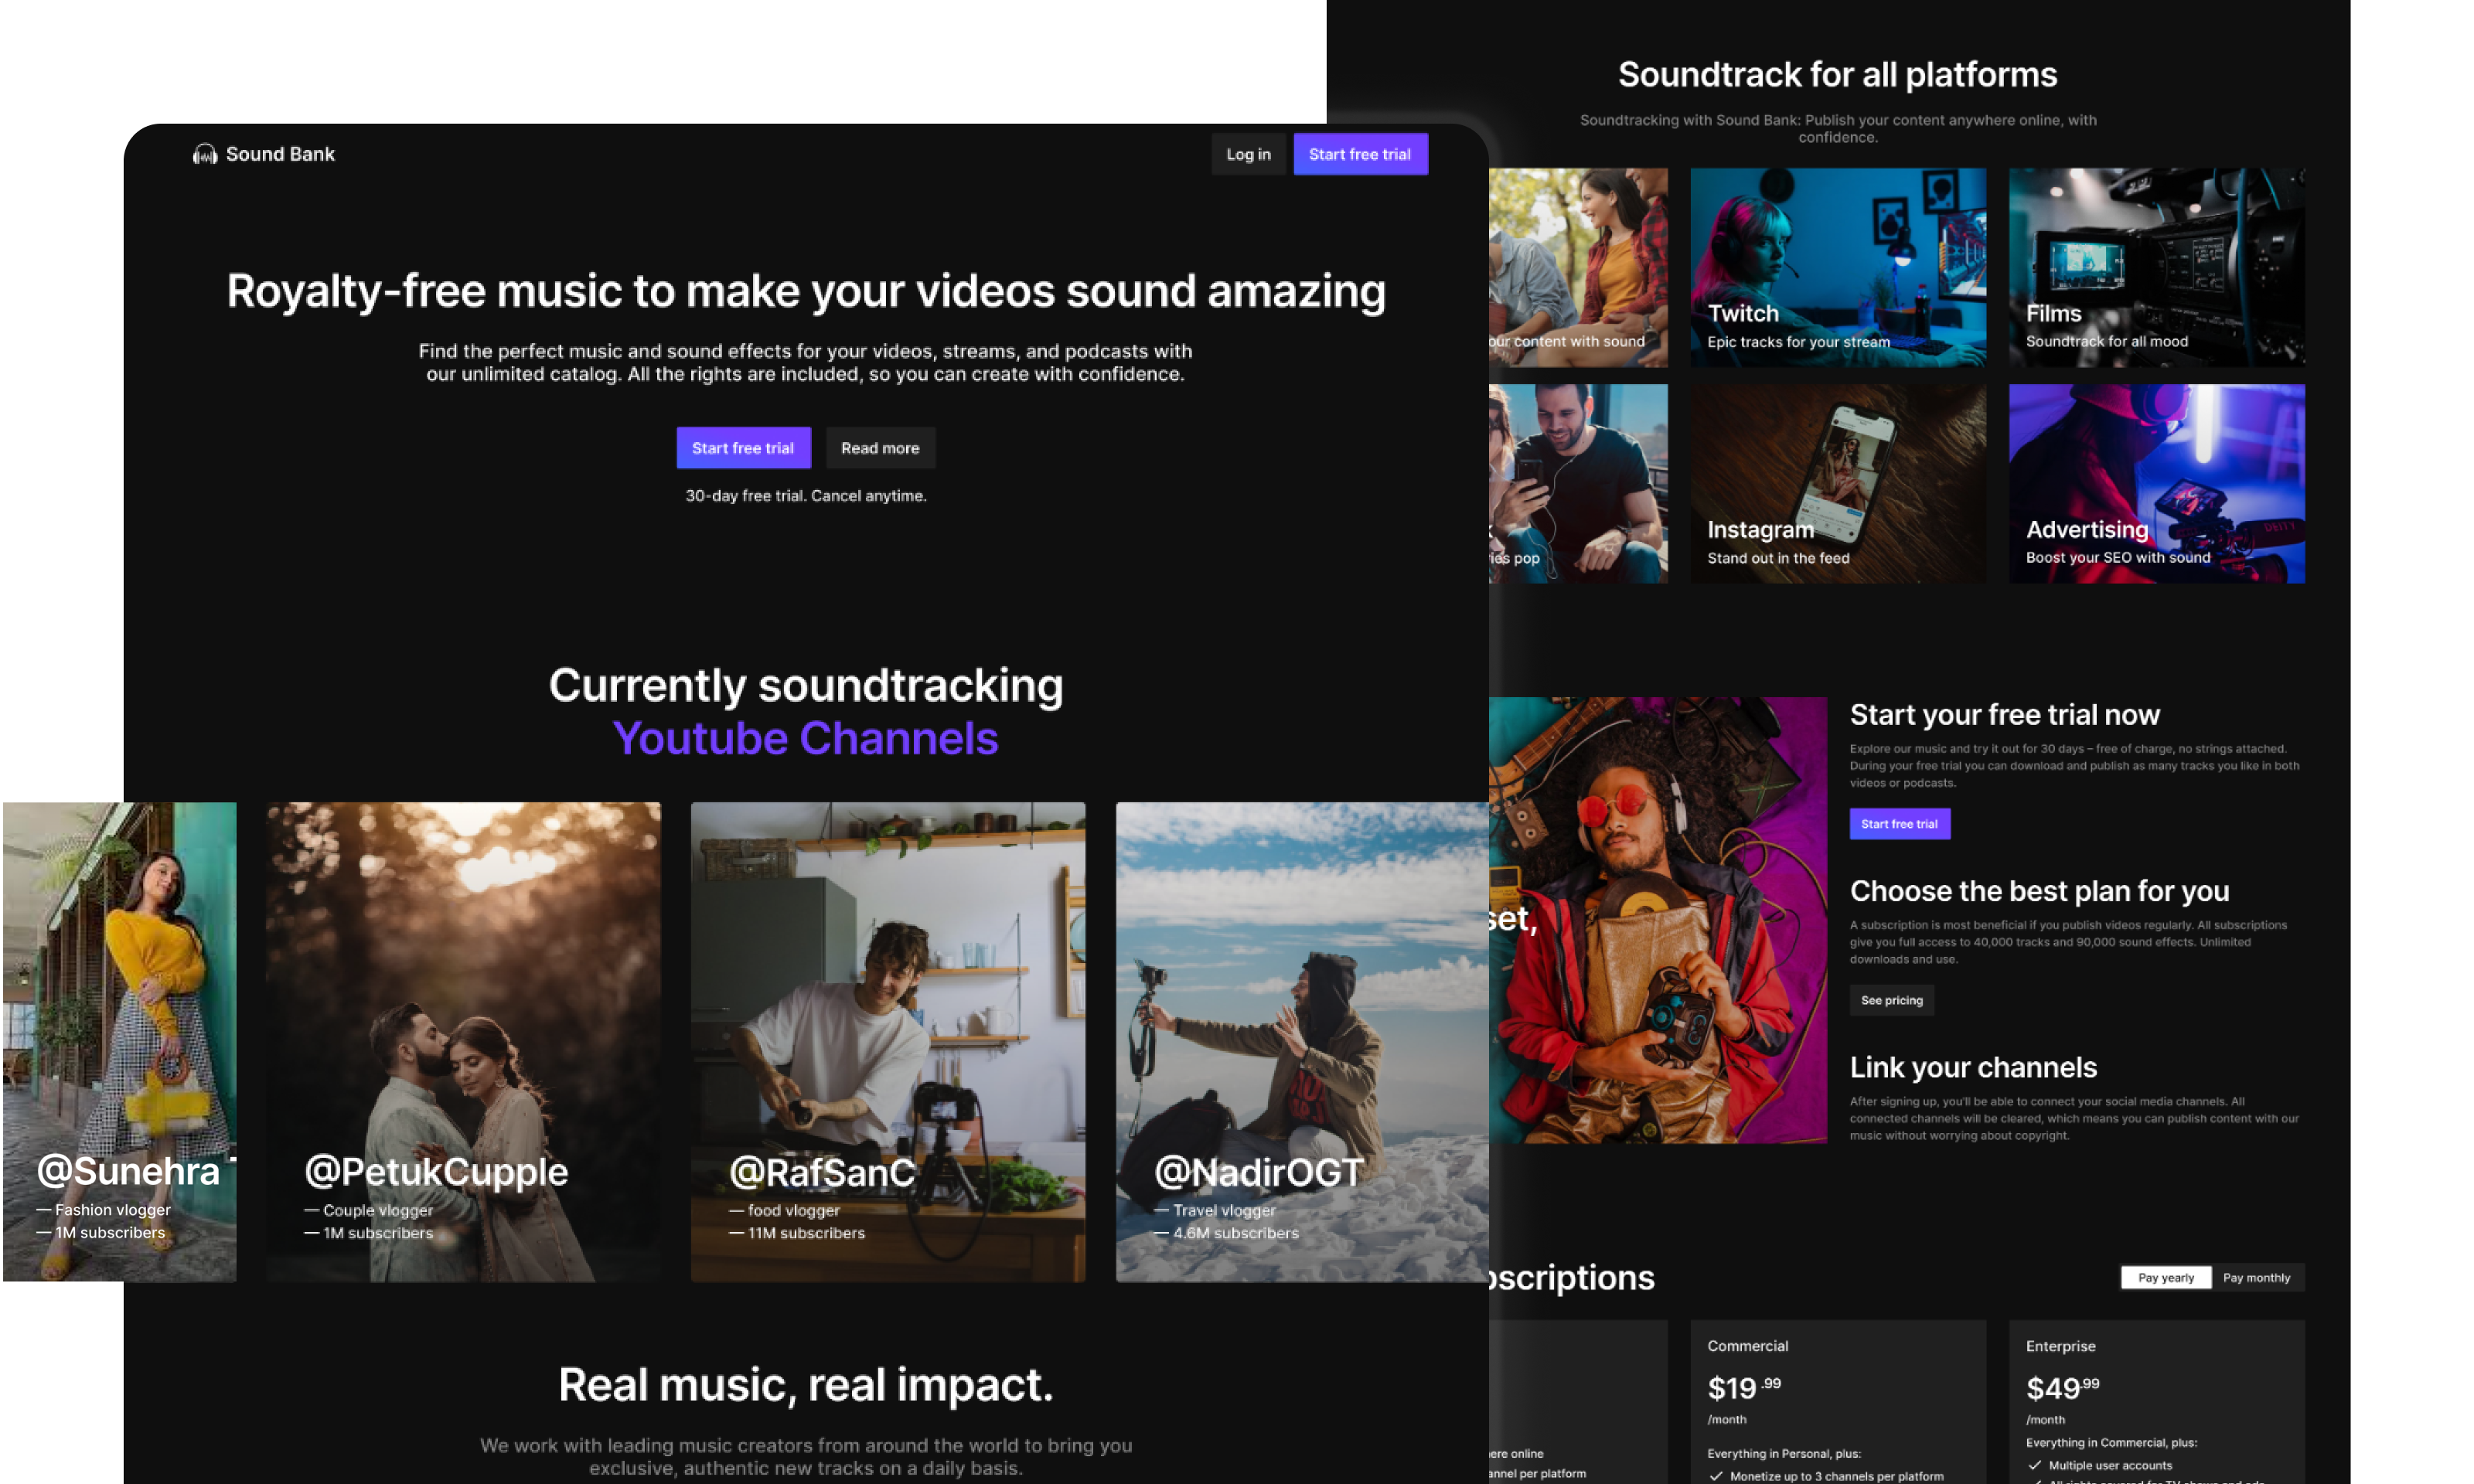
Task: Select the Pay yearly option
Action: click(x=2165, y=1277)
